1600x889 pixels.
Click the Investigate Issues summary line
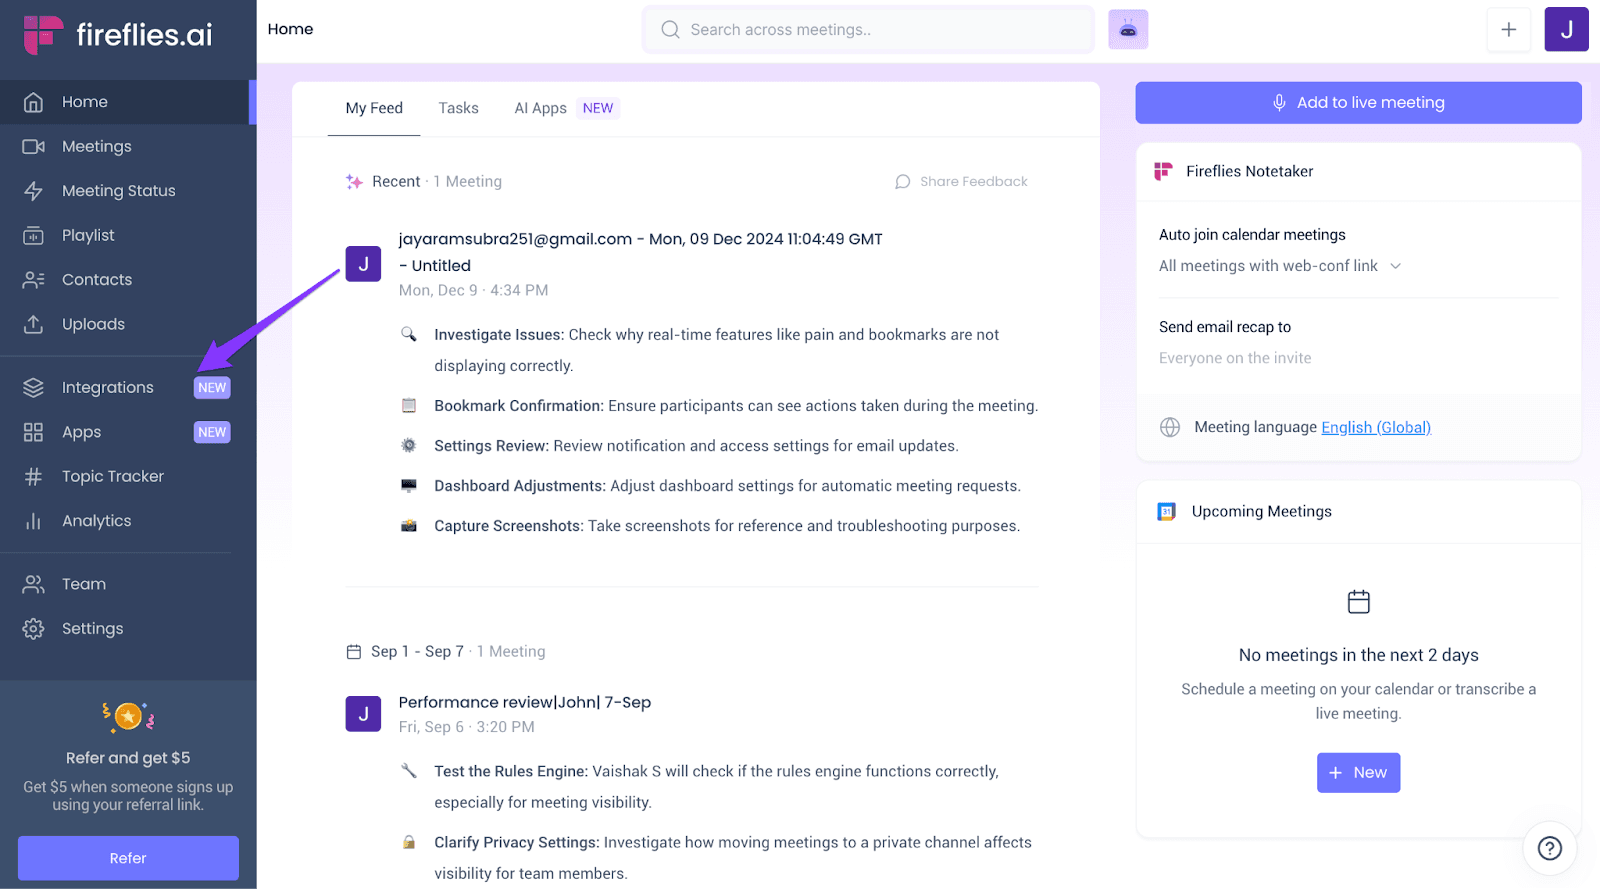click(x=716, y=350)
